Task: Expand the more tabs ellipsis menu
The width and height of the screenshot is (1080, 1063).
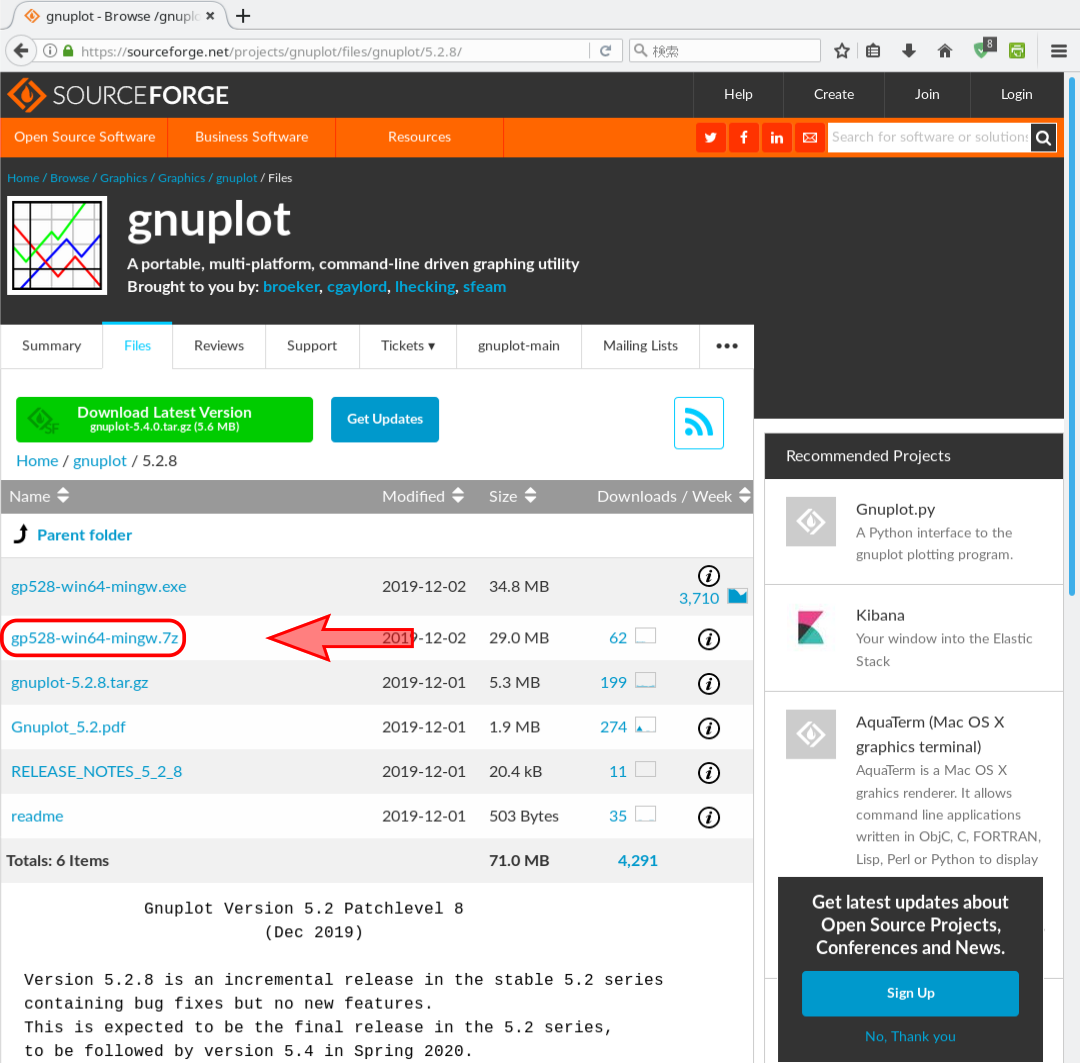Action: coord(727,346)
